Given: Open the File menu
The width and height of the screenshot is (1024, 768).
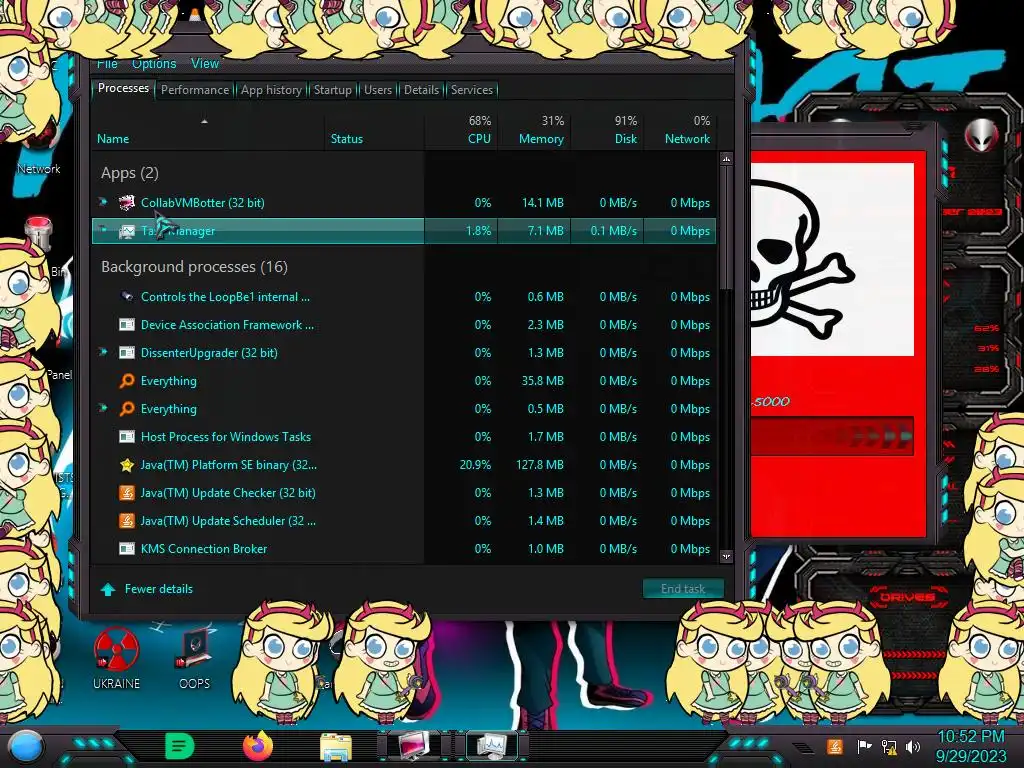Looking at the screenshot, I should click(x=107, y=63).
